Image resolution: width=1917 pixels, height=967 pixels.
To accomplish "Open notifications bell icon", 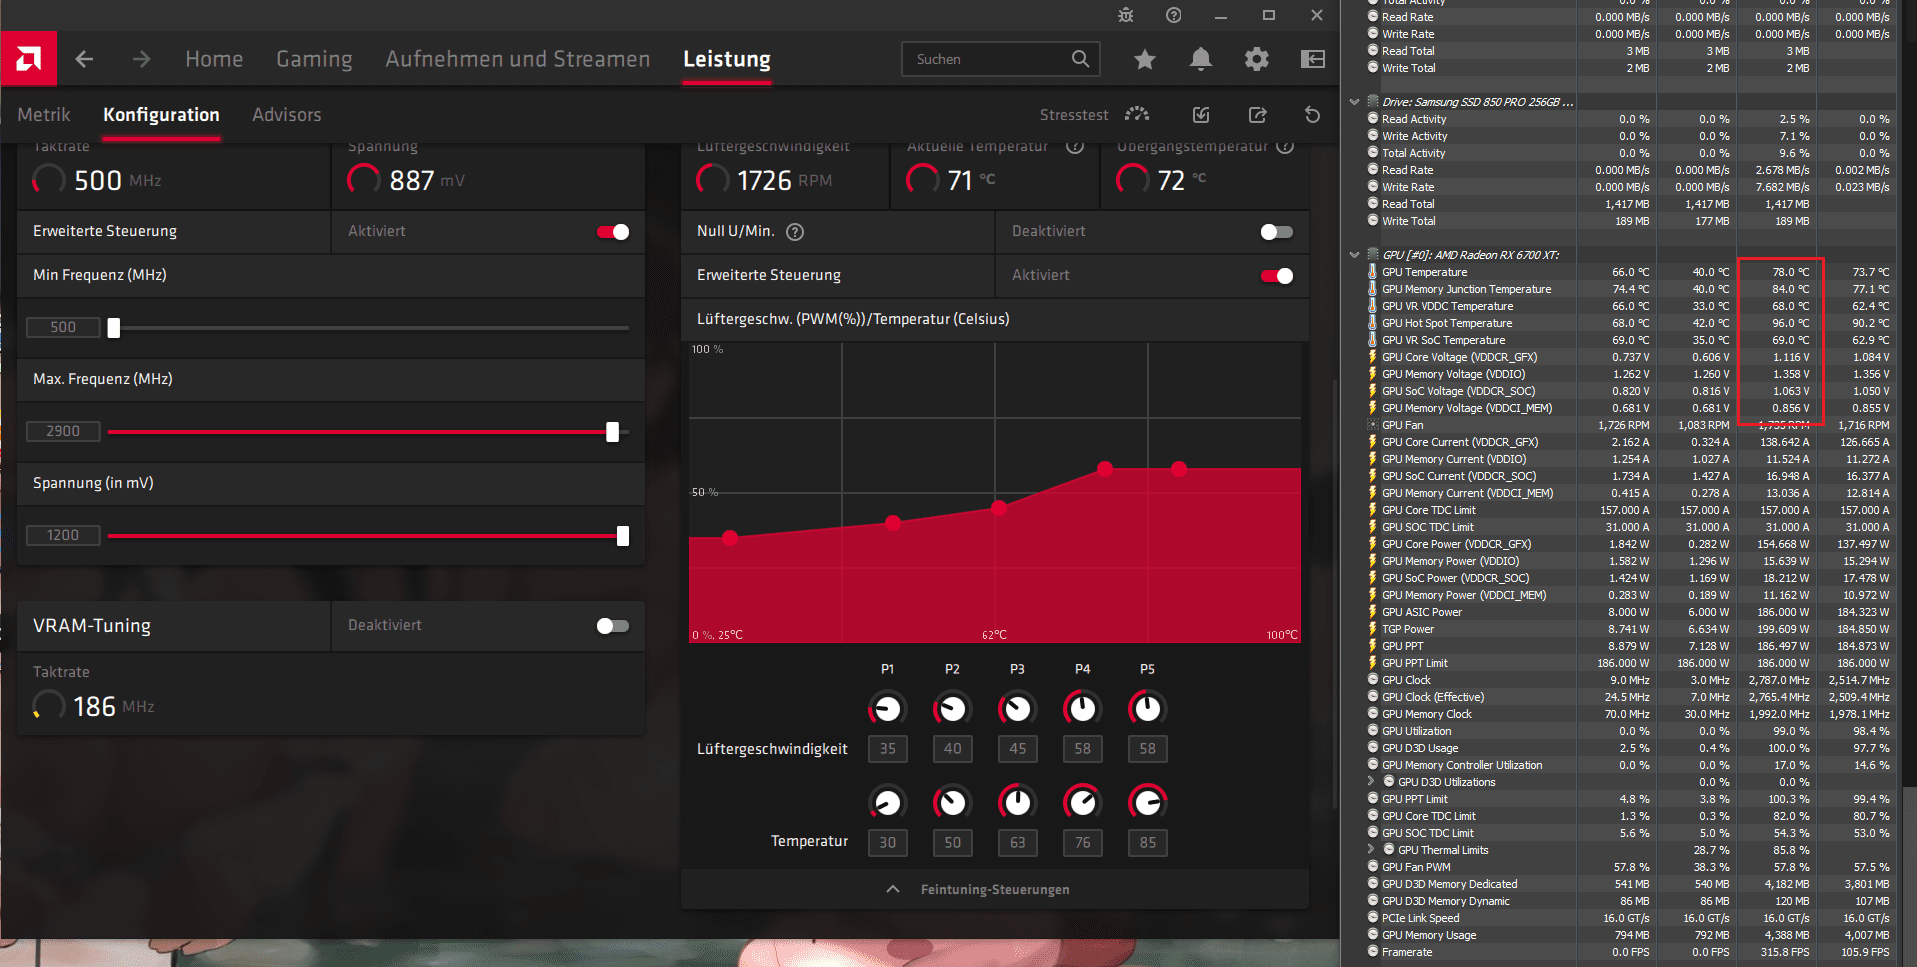I will [1201, 59].
